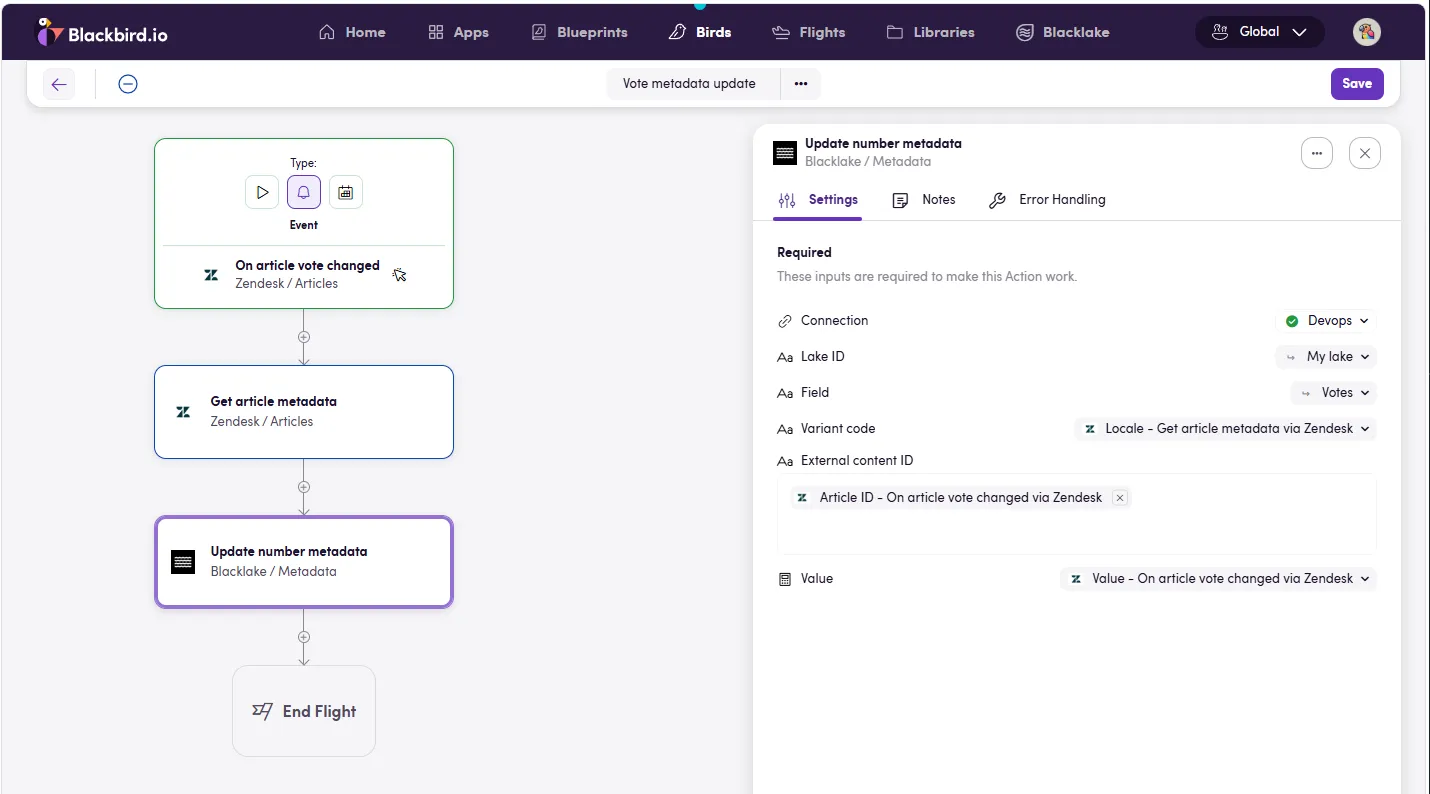Open the Apps page
Screen dimensions: 1430x794
(458, 32)
